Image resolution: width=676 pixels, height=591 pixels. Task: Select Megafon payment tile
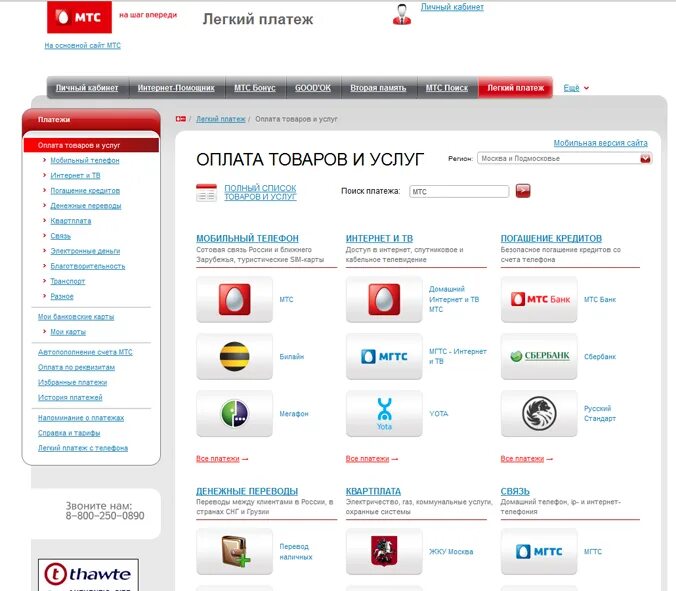point(235,413)
